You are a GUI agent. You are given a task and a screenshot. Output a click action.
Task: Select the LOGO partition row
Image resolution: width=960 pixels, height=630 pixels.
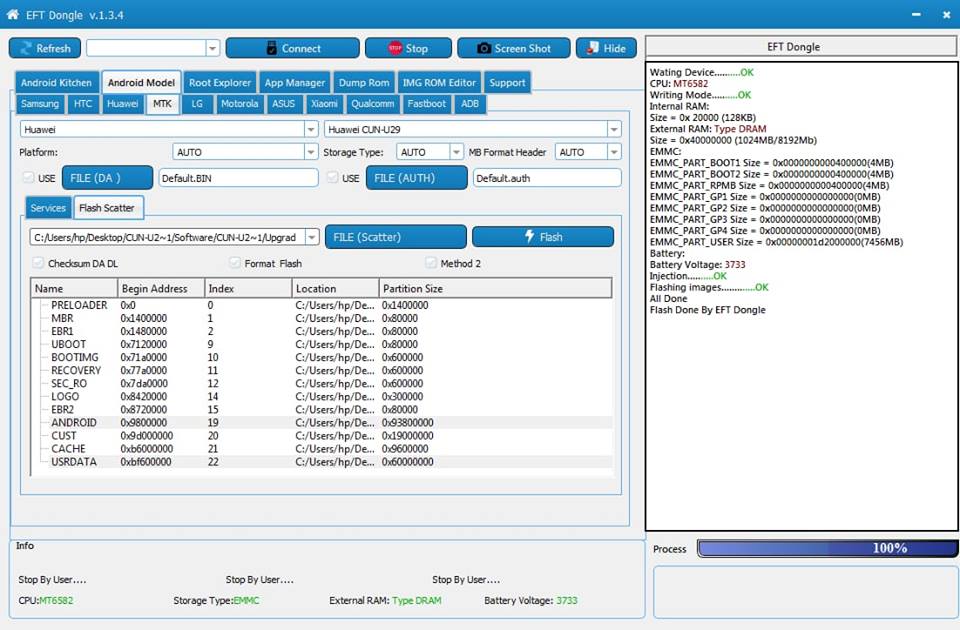click(x=322, y=396)
